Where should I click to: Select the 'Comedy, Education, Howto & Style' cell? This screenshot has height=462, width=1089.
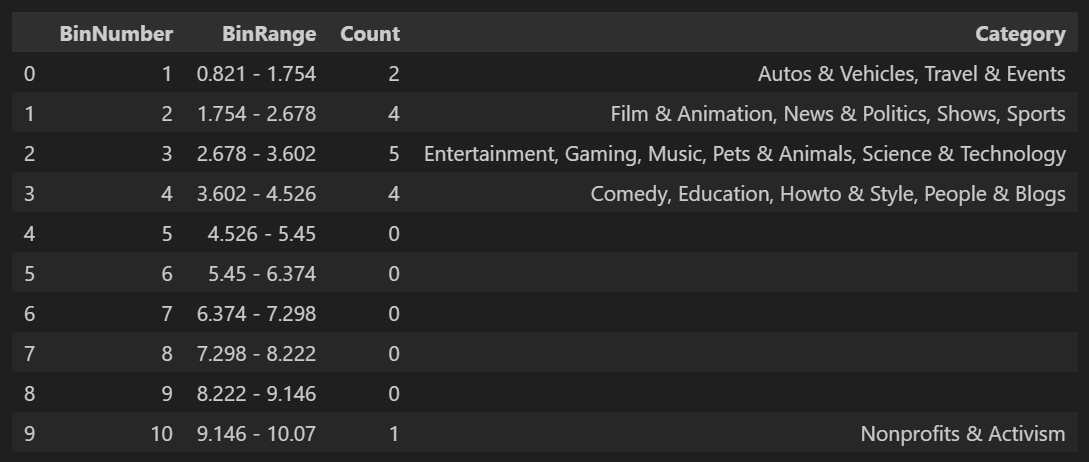(828, 194)
